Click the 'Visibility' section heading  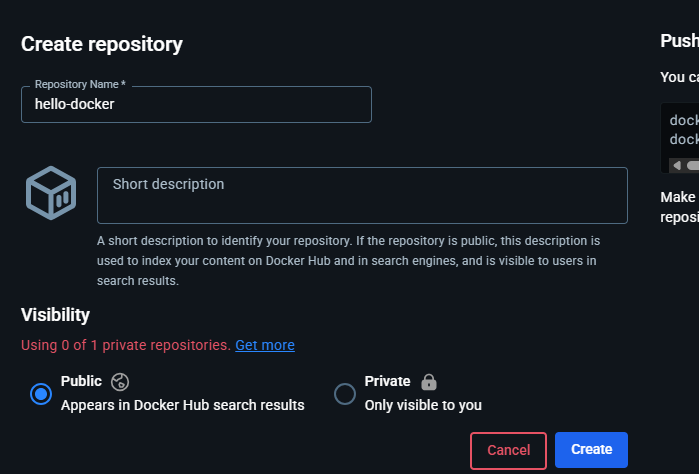coord(55,315)
